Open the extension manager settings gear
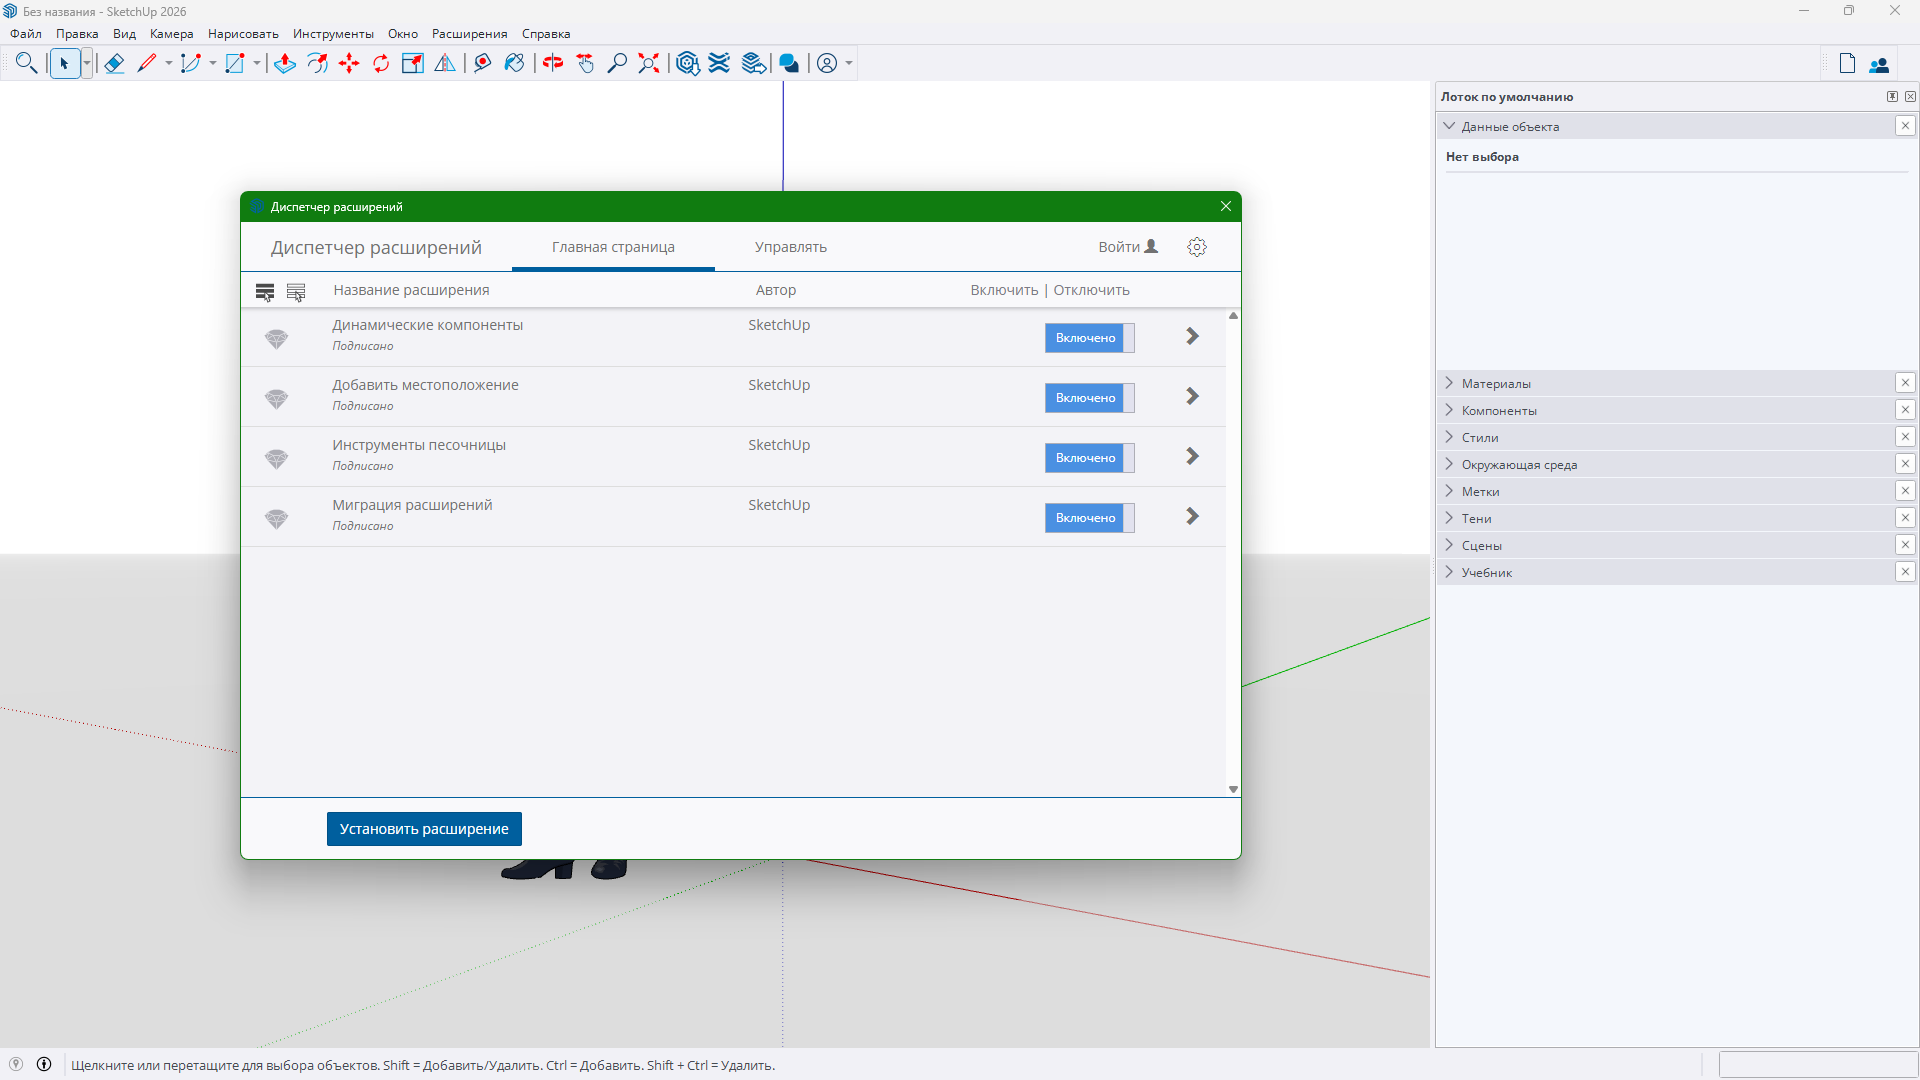The height and width of the screenshot is (1080, 1920). coord(1197,247)
